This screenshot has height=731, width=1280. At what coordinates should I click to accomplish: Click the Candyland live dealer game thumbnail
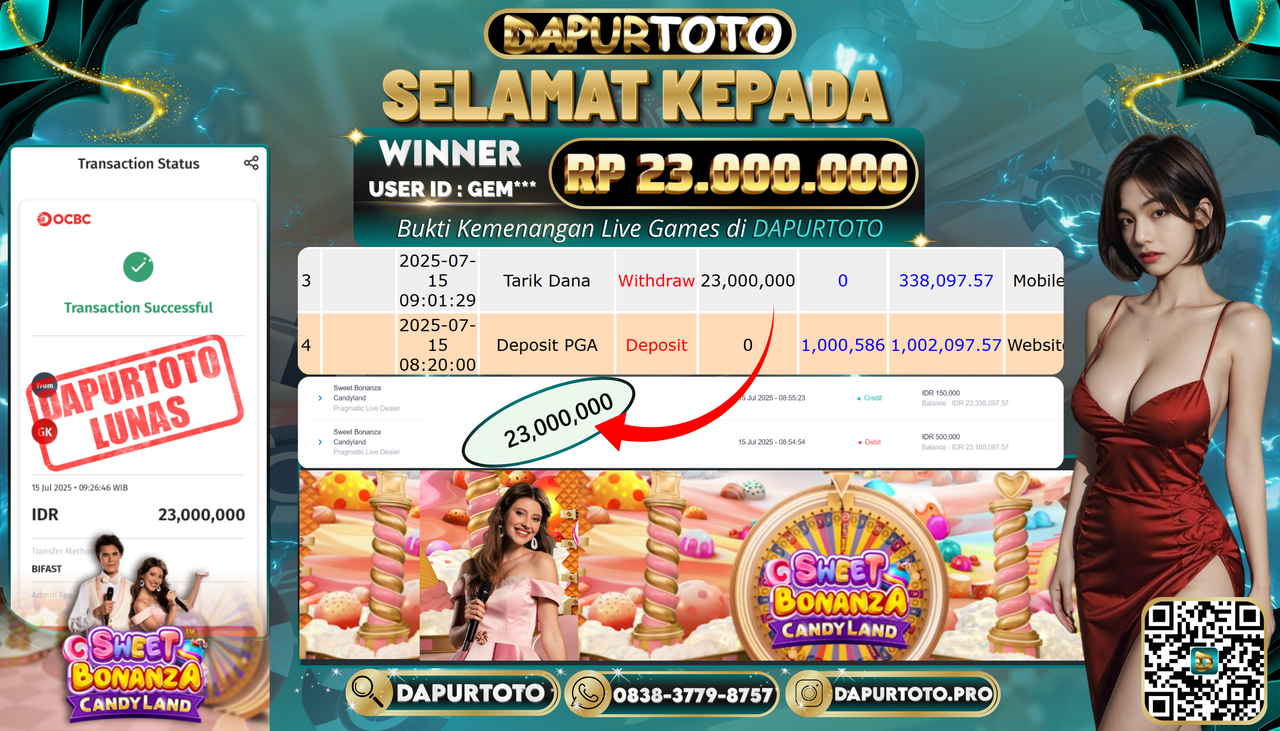(x=692, y=565)
